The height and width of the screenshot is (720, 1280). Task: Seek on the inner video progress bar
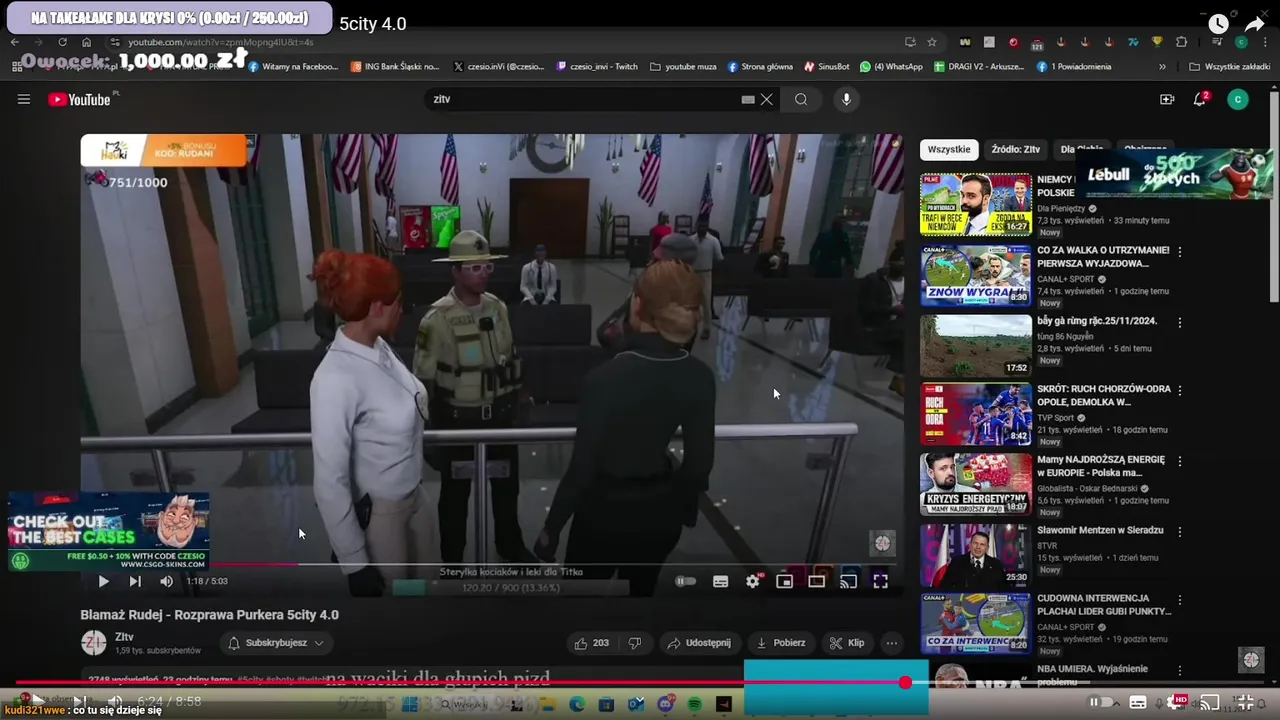click(x=492, y=564)
